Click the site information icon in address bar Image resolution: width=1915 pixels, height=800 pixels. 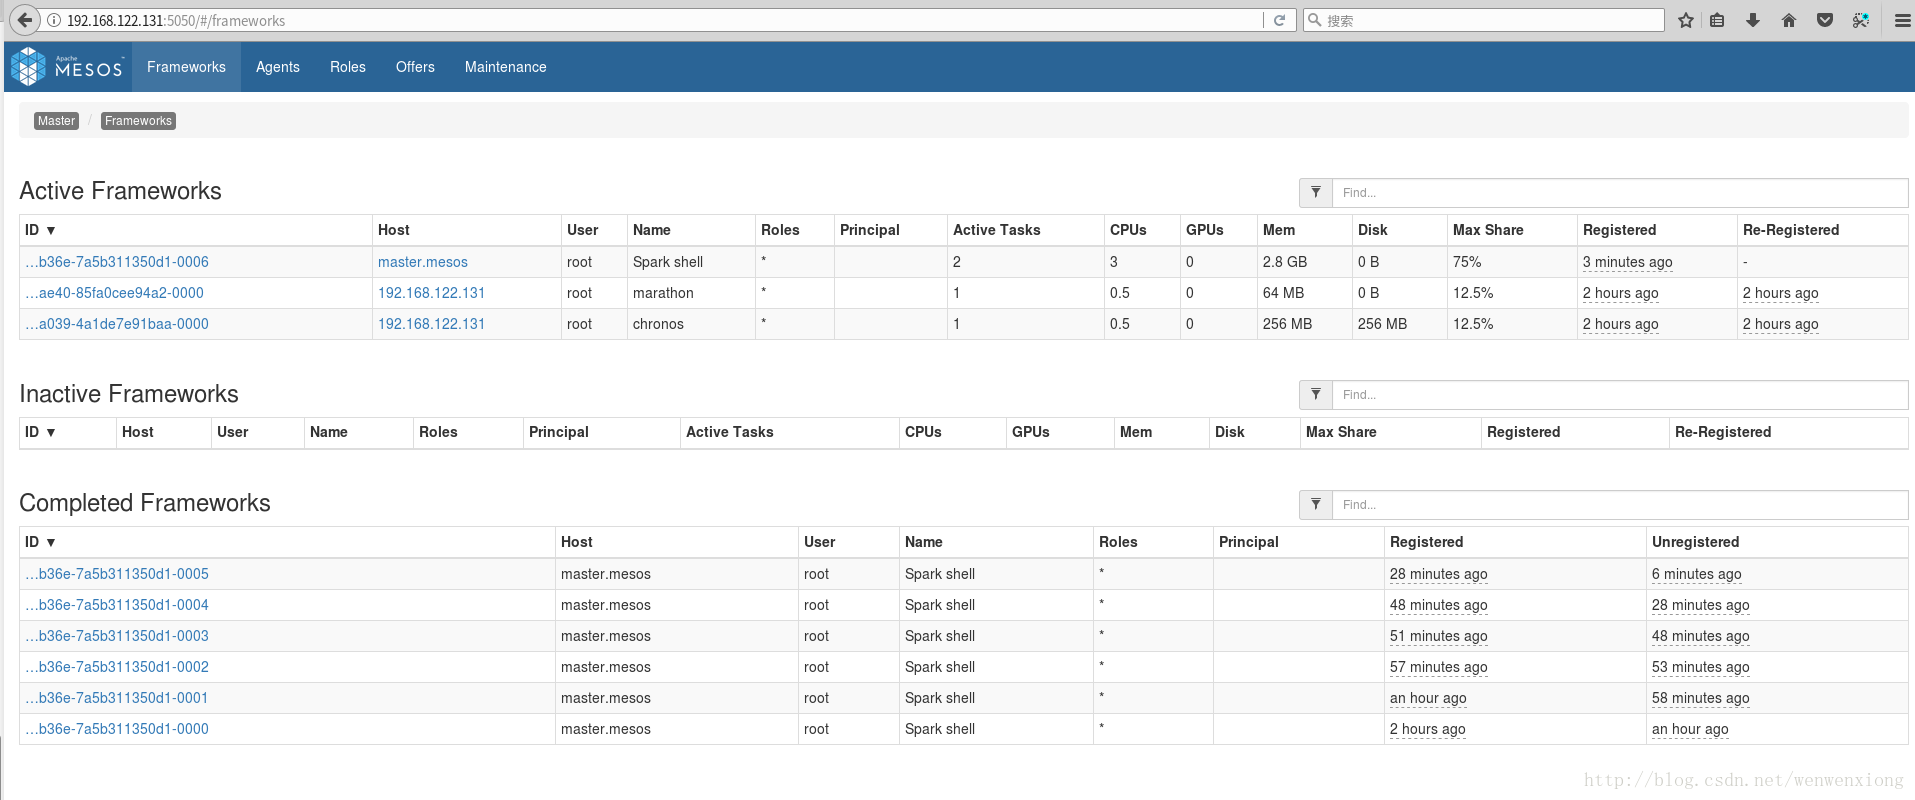pos(54,20)
